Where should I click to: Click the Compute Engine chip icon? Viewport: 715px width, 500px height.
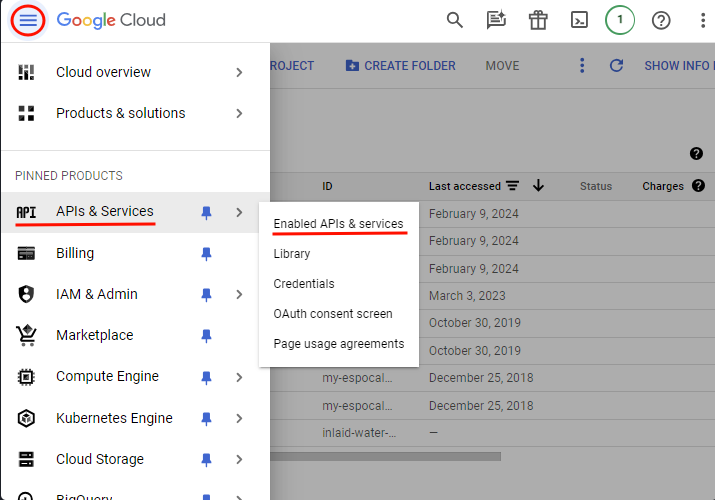point(26,377)
